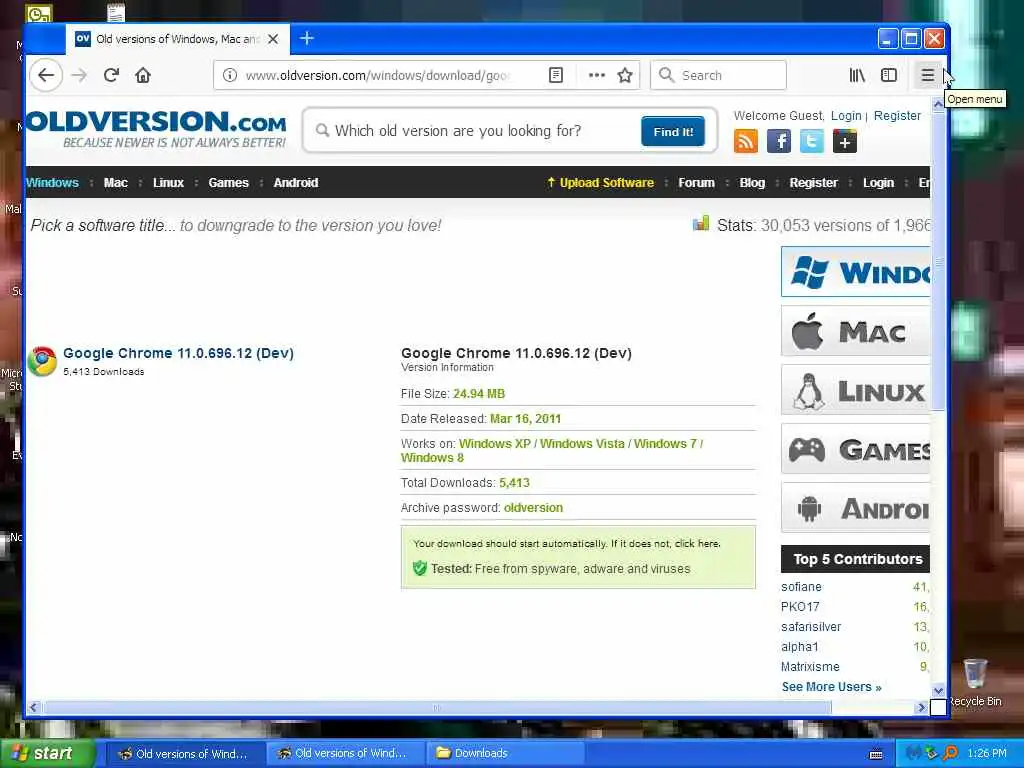Click the taskbar keyboard icon
The image size is (1024, 768).
click(x=876, y=754)
